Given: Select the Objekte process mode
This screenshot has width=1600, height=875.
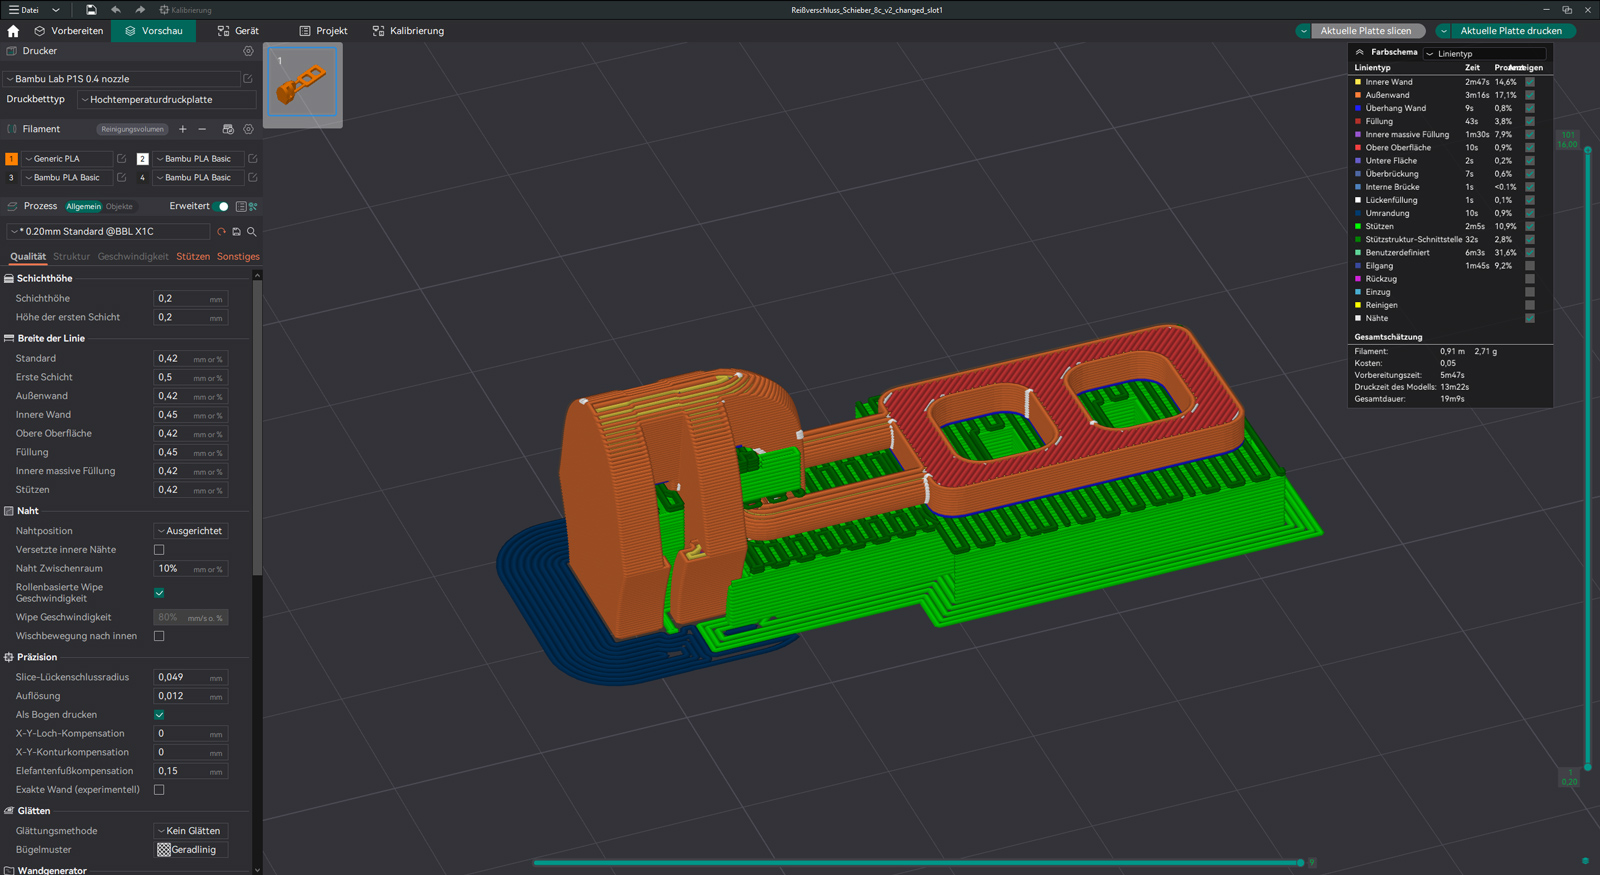Looking at the screenshot, I should click(119, 207).
